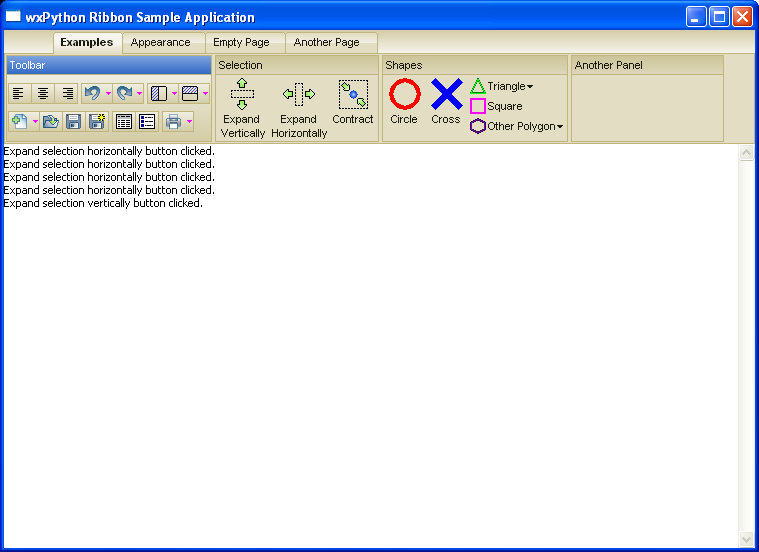Click the log scrollbar down arrow
This screenshot has height=552, width=759.
point(746,539)
